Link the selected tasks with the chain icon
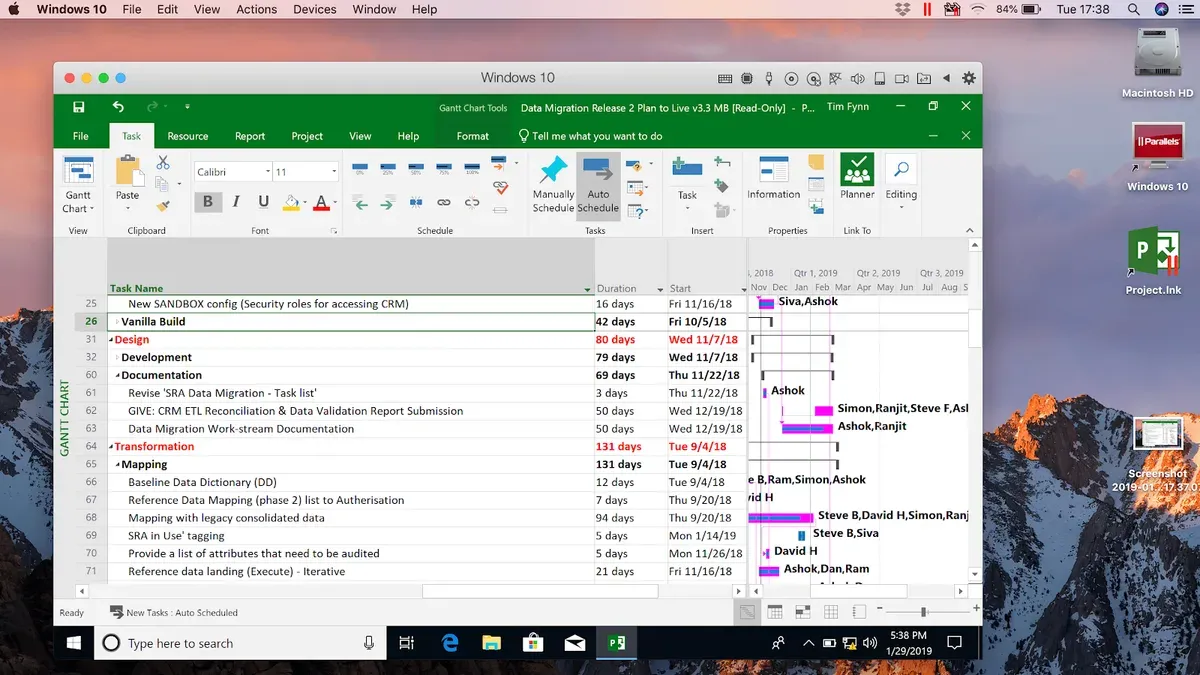Image resolution: width=1200 pixels, height=675 pixels. click(x=444, y=203)
